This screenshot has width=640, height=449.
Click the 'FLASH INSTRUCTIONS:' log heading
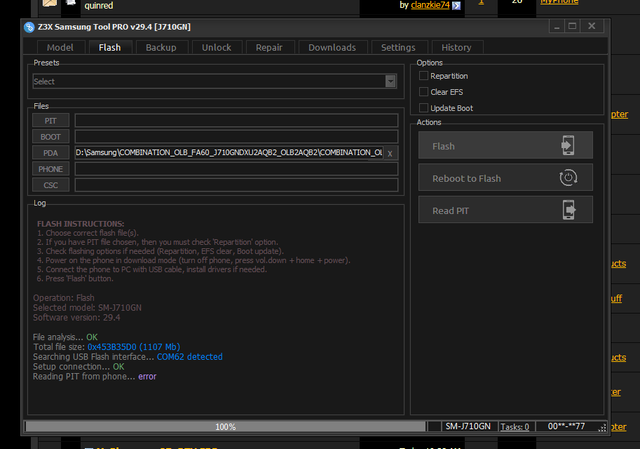pos(80,224)
